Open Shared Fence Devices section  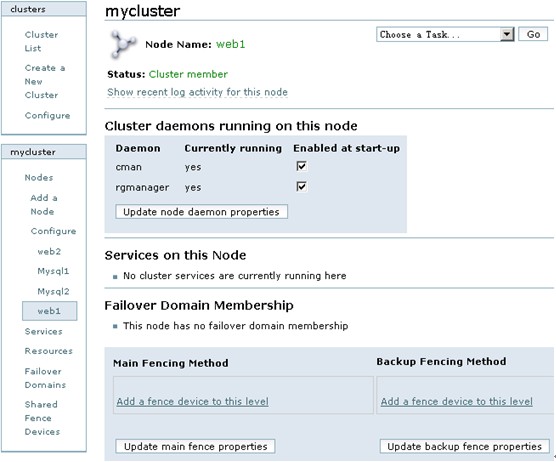point(42,418)
